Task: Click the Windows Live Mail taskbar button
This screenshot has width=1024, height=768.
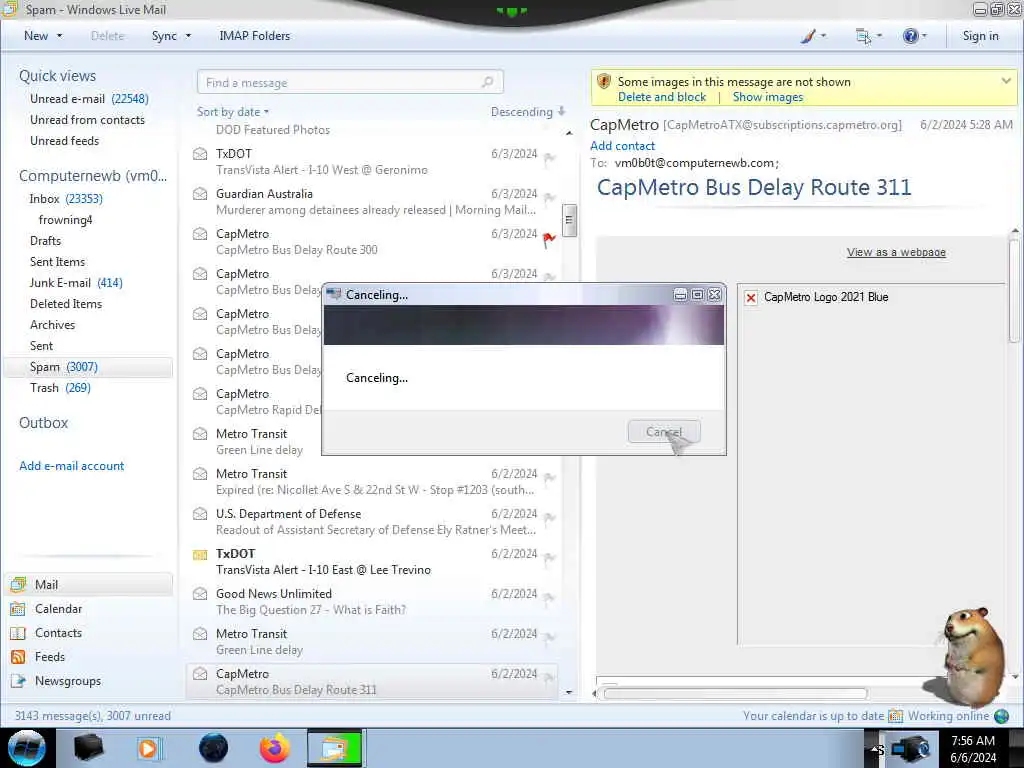Action: tap(335, 748)
